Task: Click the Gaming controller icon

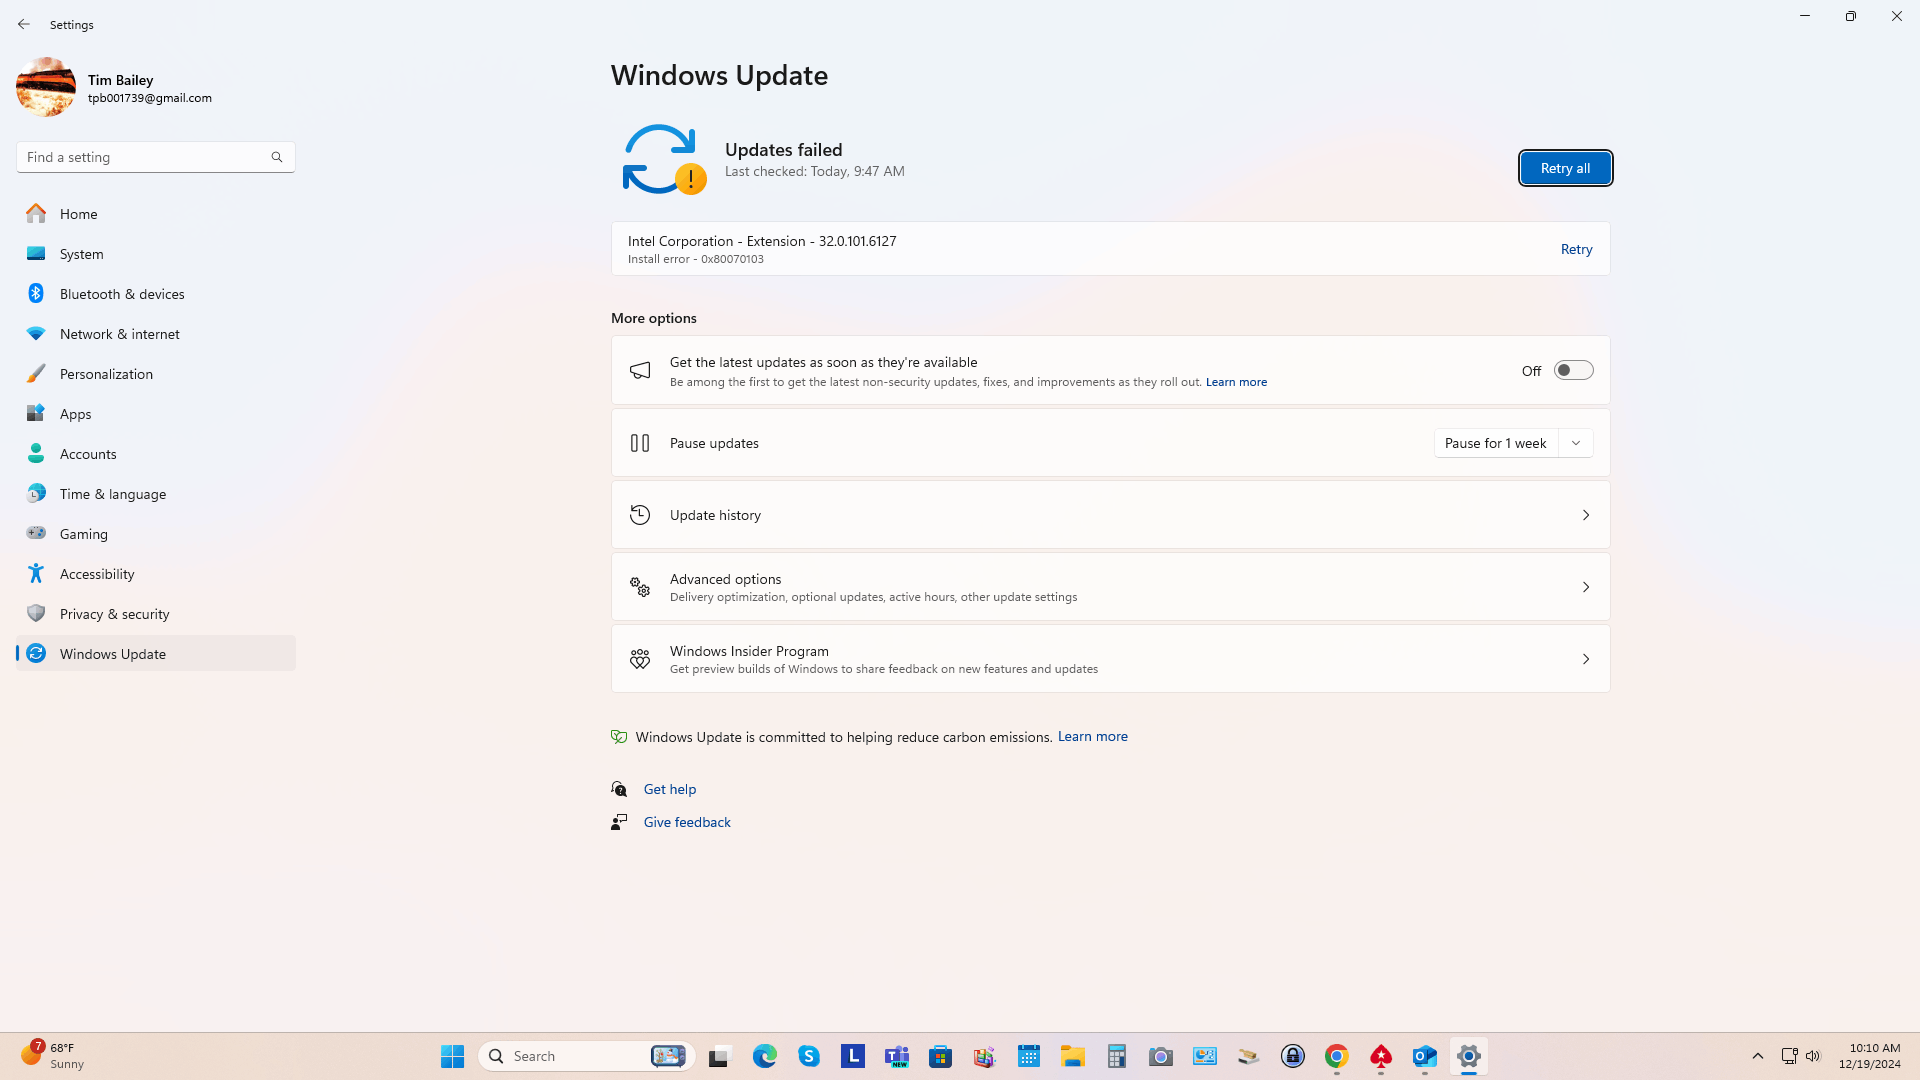Action: [x=36, y=533]
